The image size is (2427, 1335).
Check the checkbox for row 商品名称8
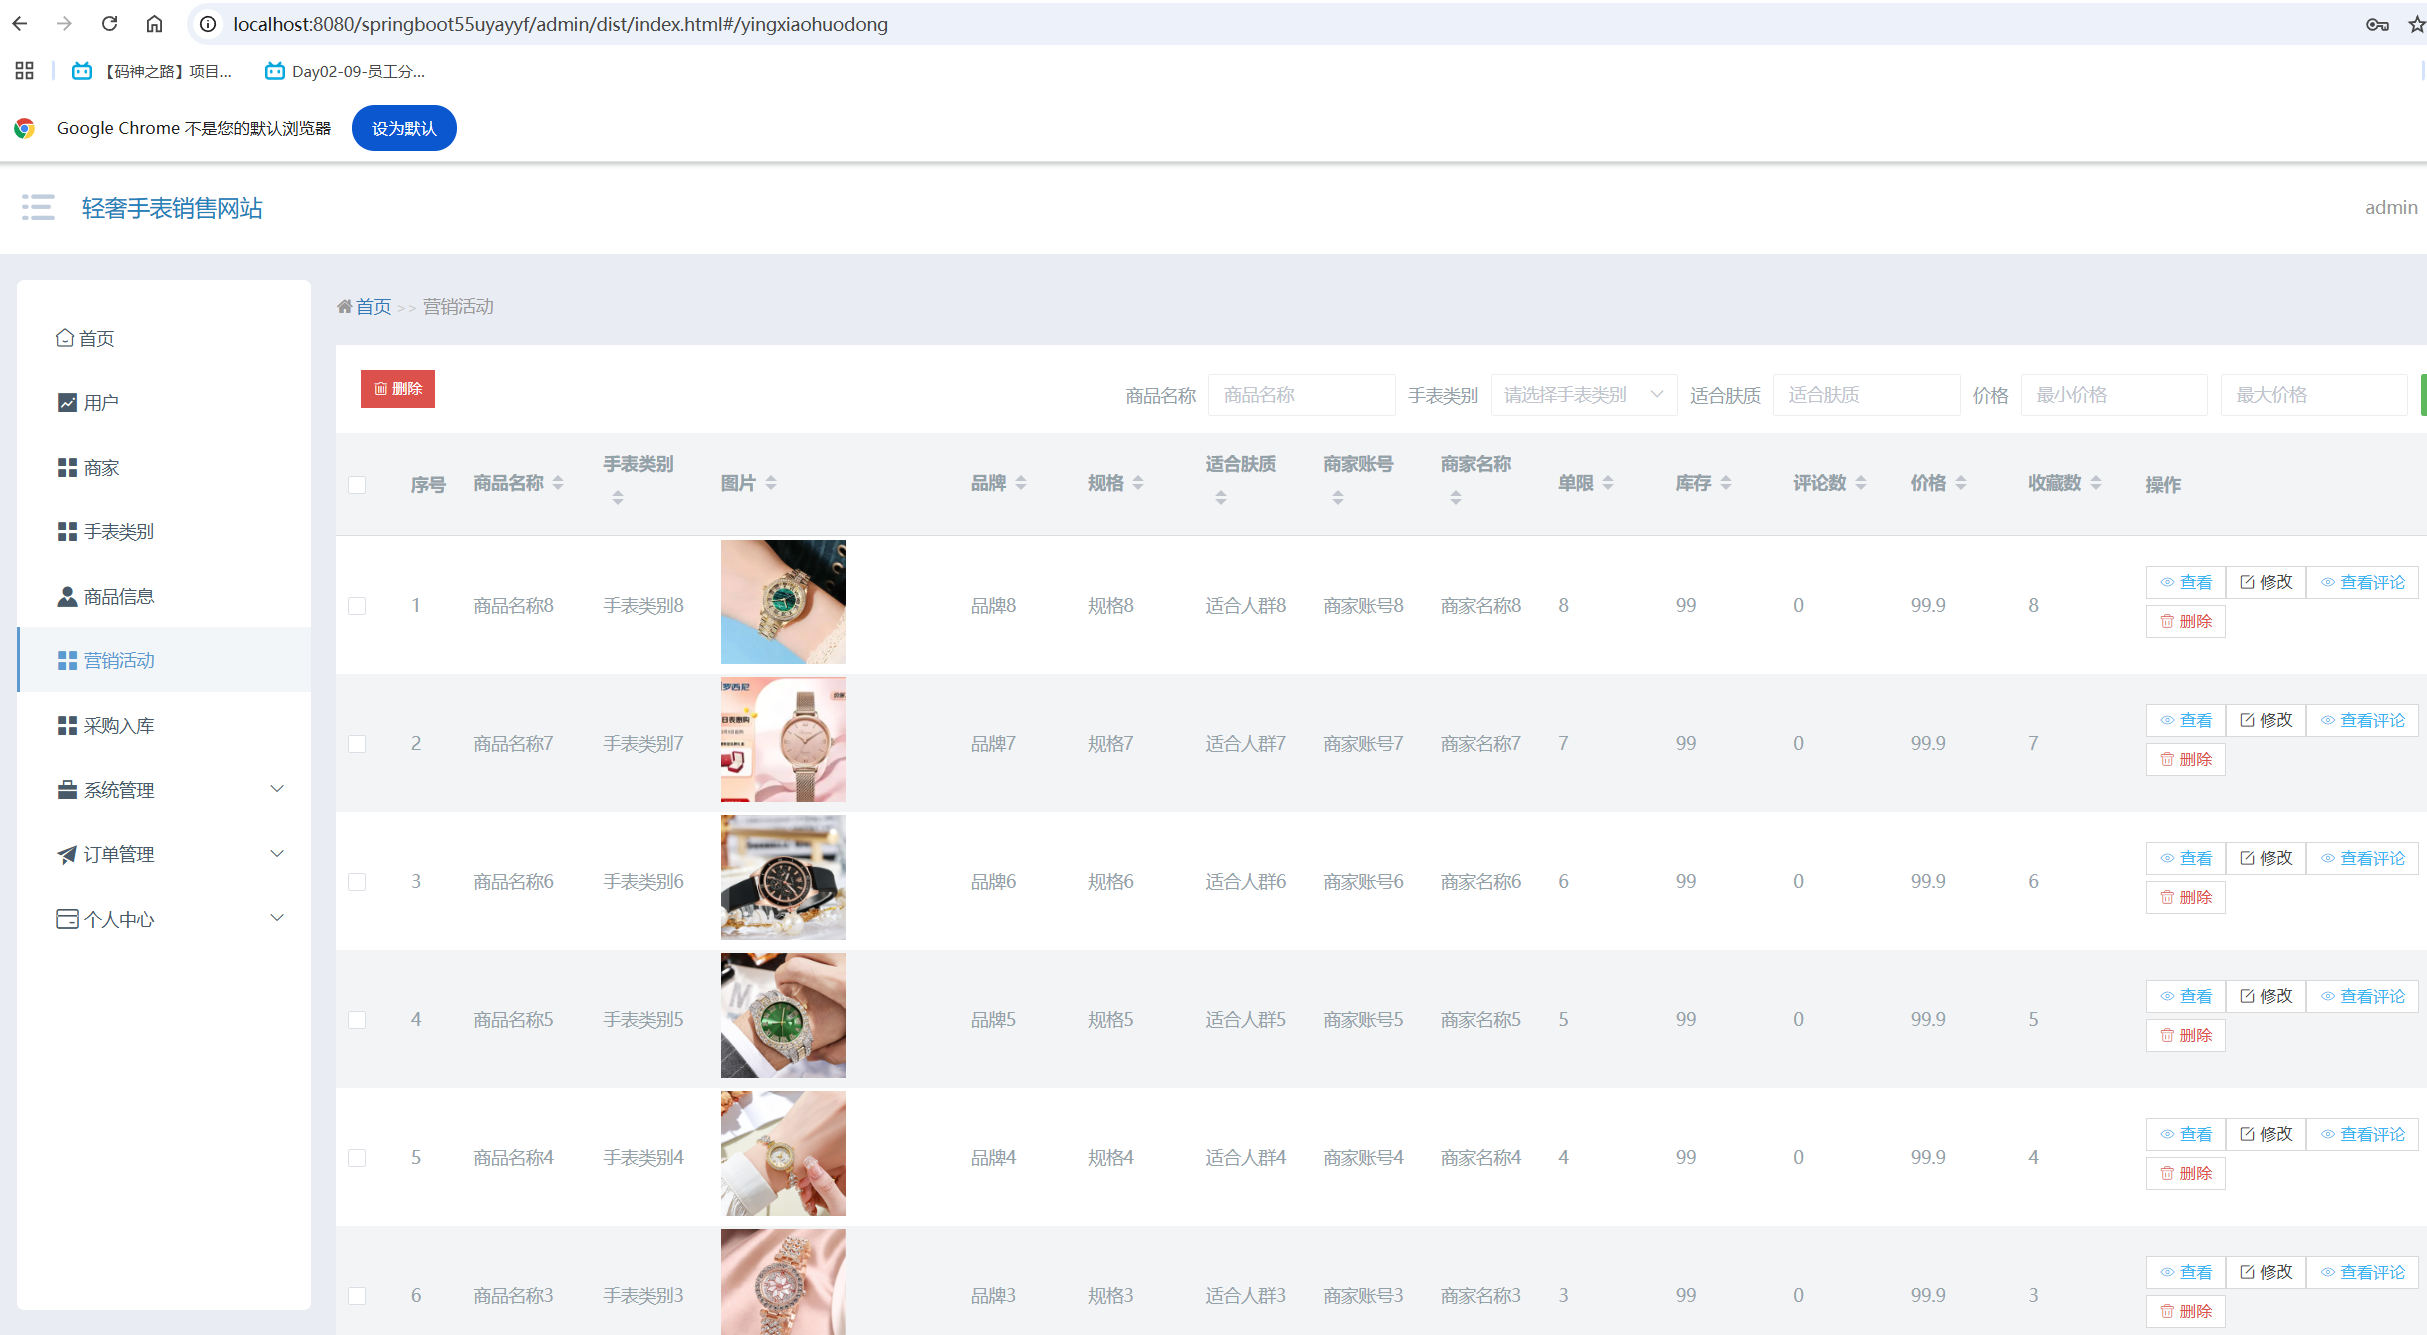357,606
